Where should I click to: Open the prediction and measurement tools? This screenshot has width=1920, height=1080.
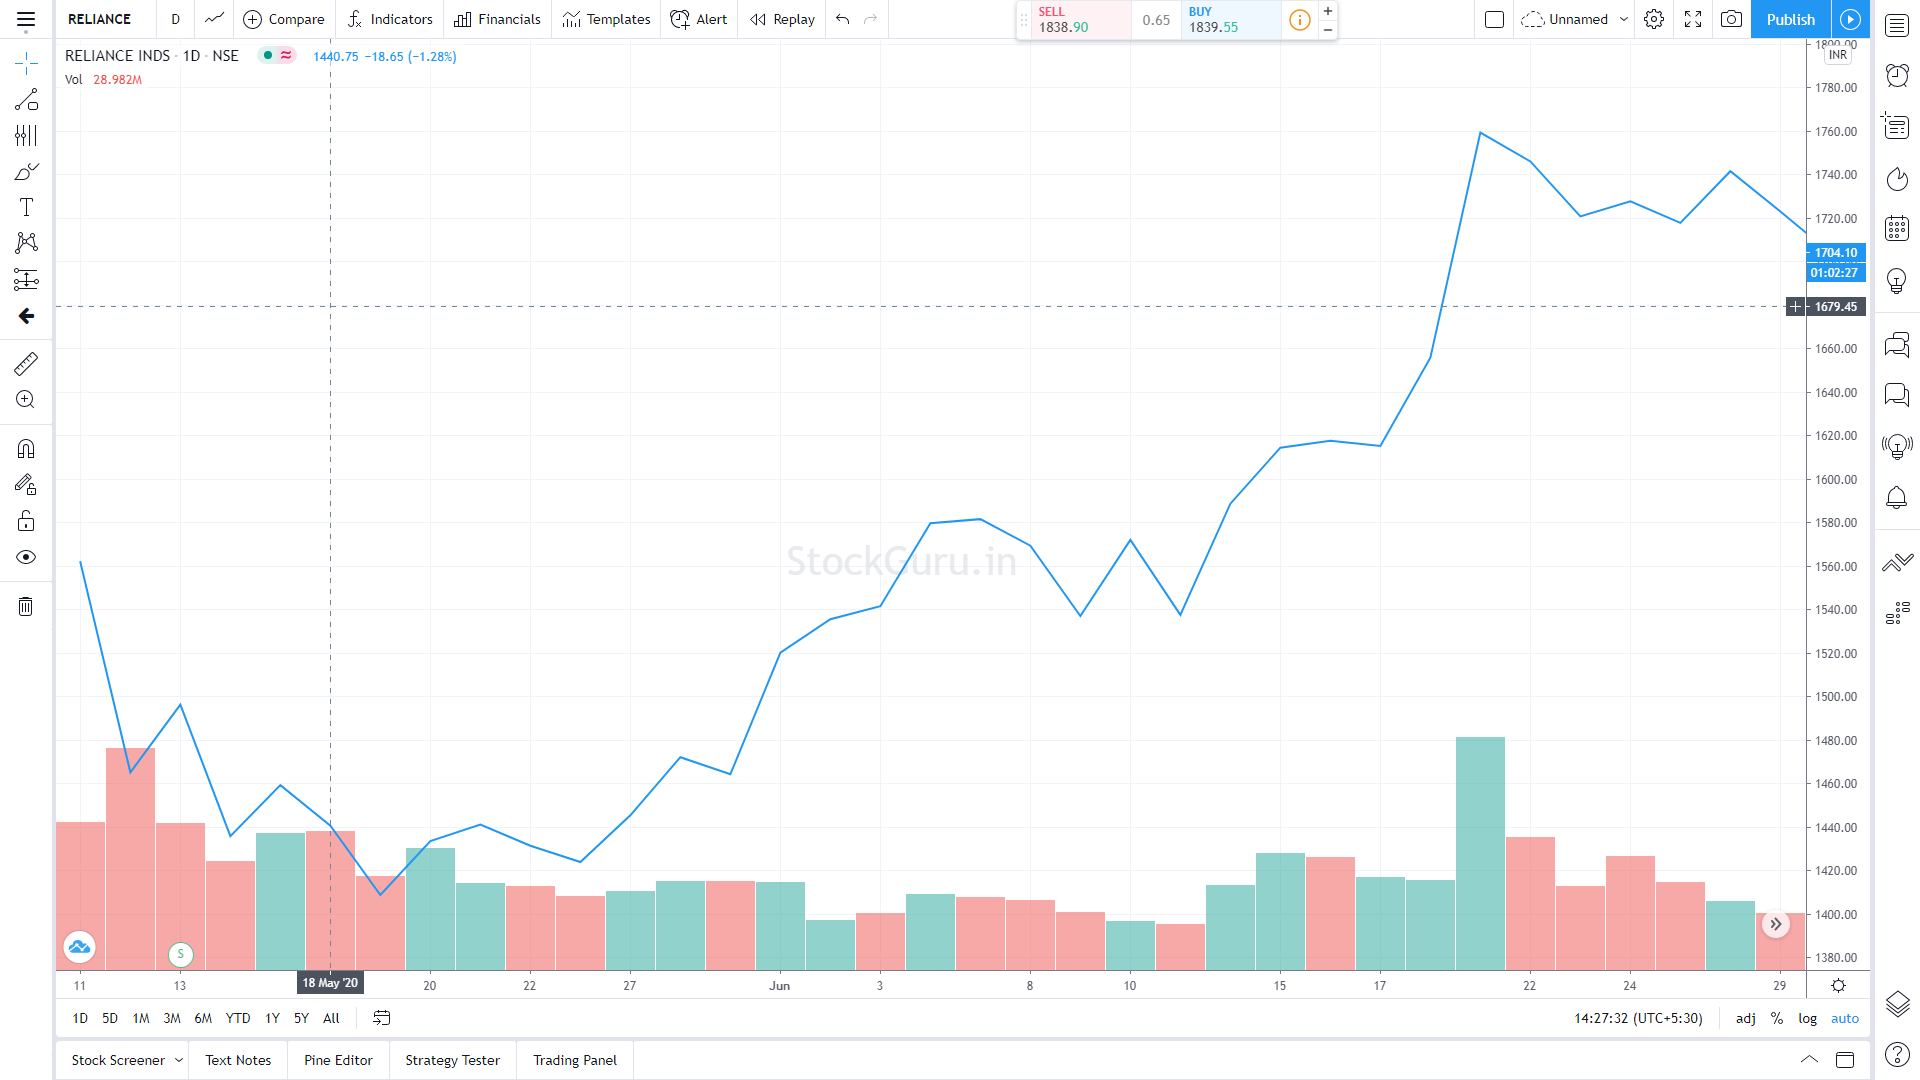[26, 279]
